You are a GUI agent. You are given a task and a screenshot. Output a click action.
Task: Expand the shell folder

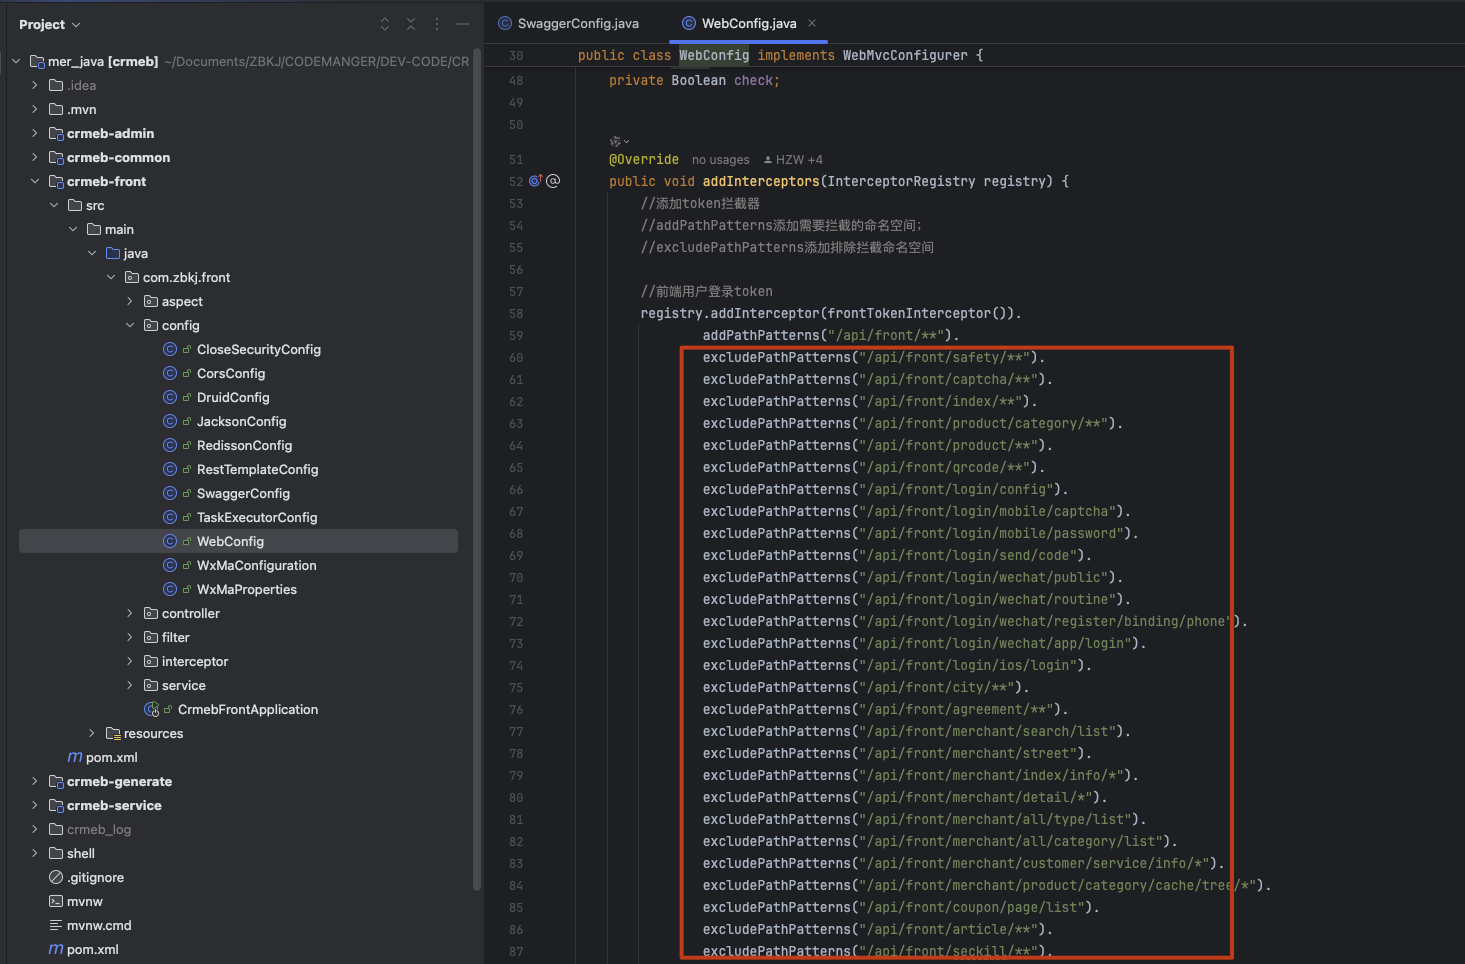coord(35,853)
